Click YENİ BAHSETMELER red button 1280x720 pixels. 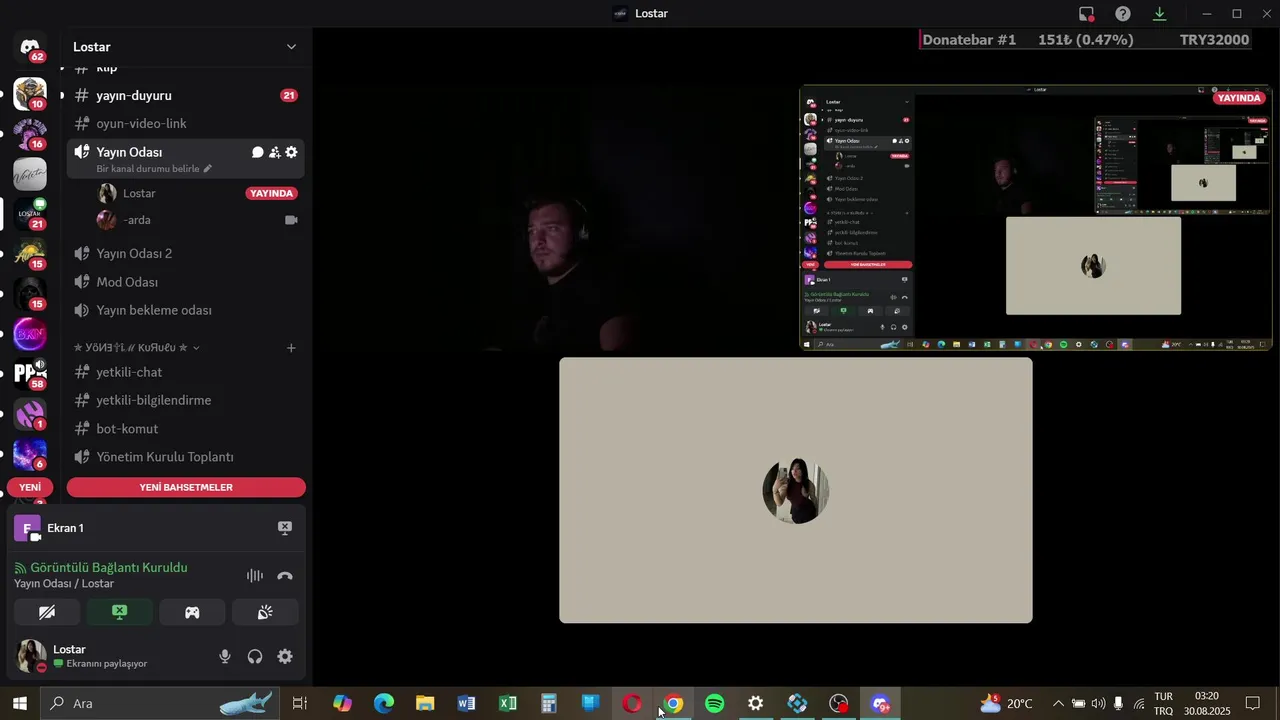click(x=186, y=487)
